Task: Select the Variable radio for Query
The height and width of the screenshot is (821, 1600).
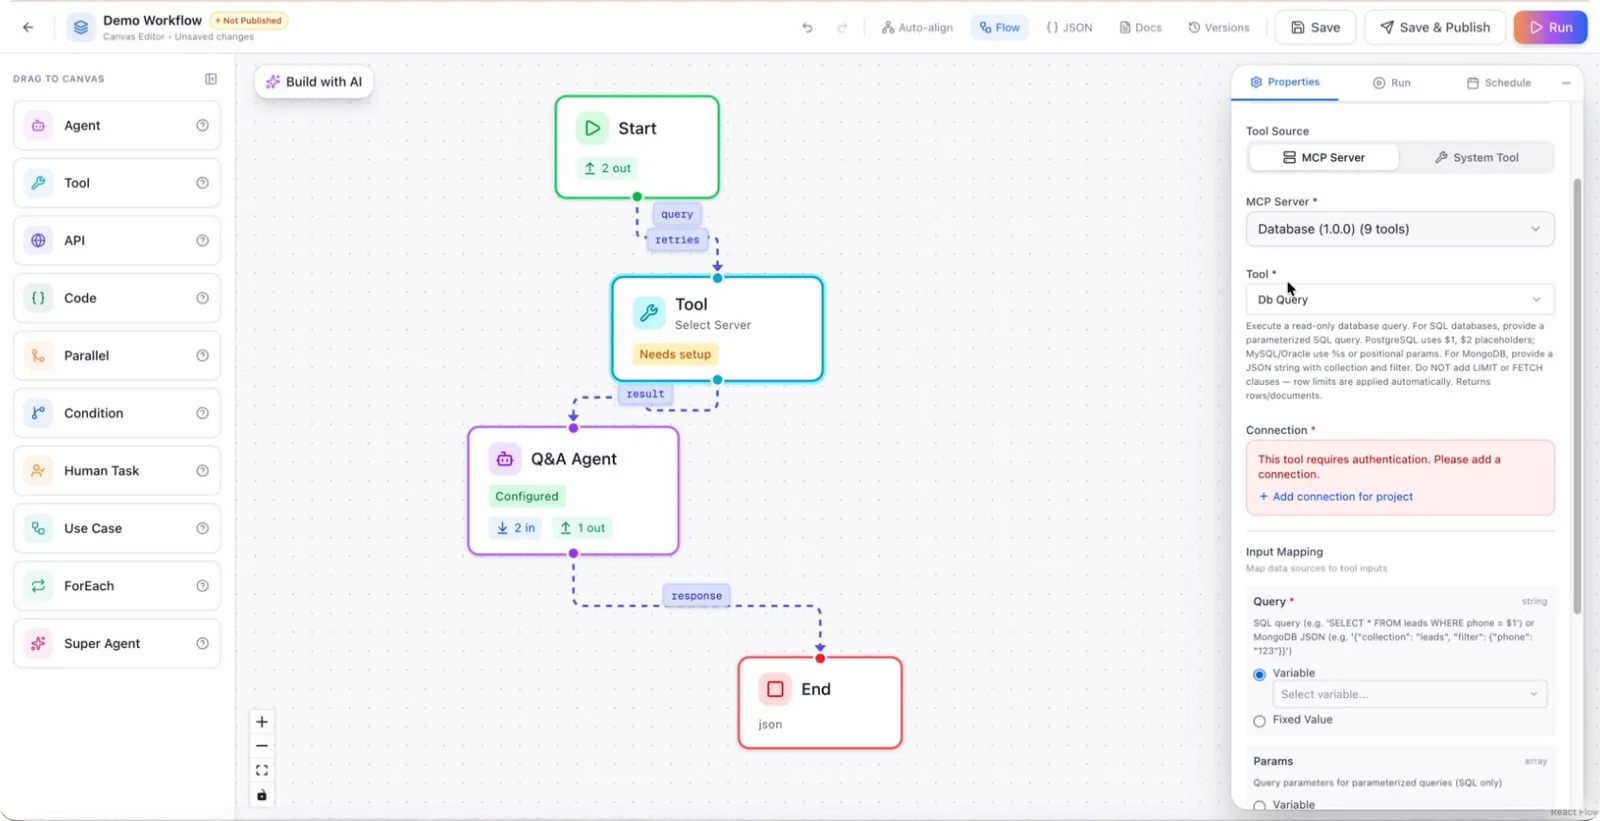Action: click(1259, 674)
